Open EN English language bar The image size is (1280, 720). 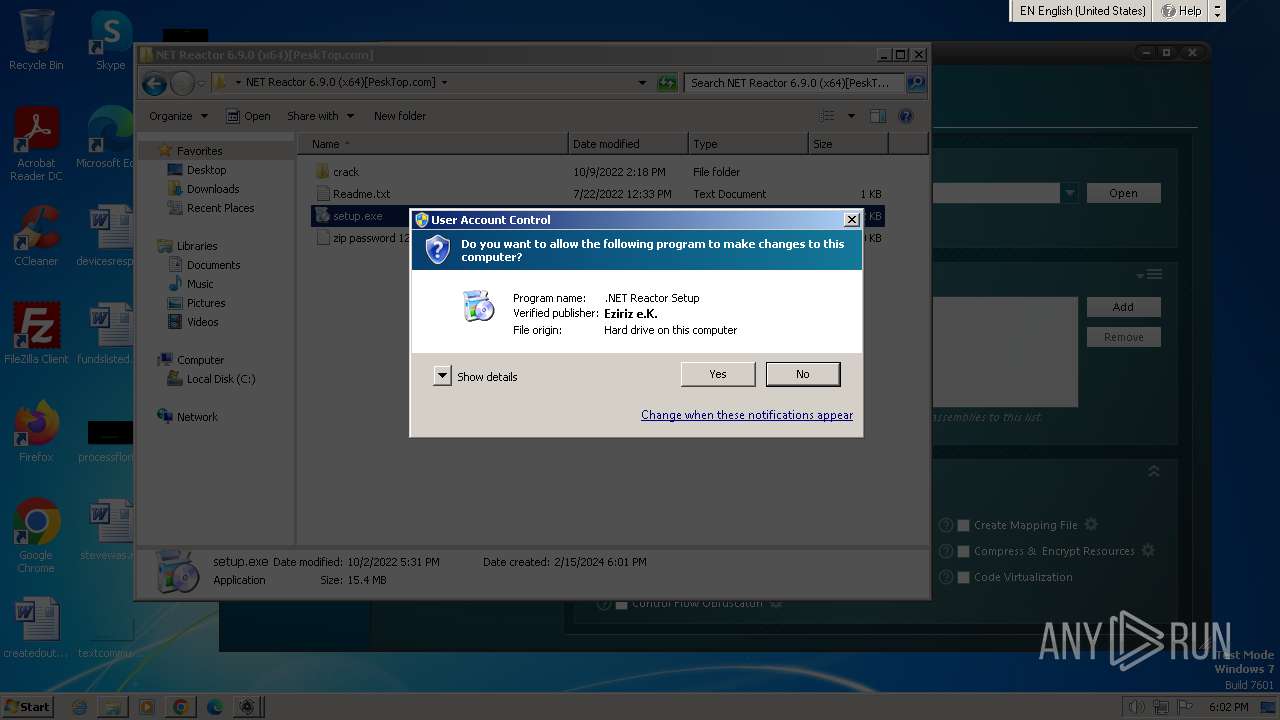(x=1081, y=11)
